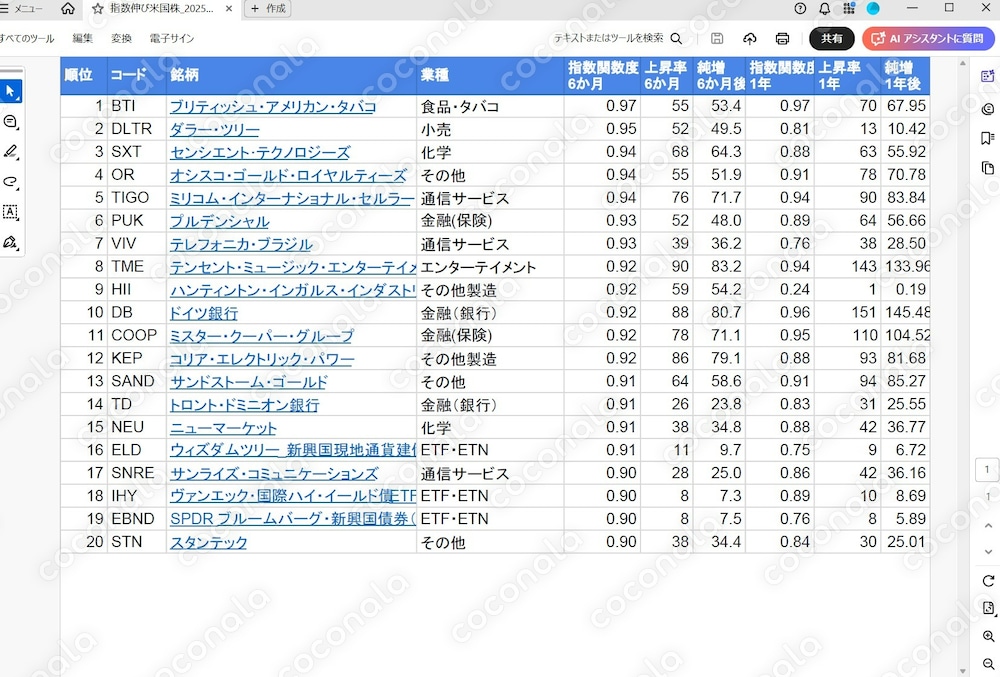1000x677 pixels.
Task: Open センシエント・テクノロジーズ link
Action: [x=260, y=152]
